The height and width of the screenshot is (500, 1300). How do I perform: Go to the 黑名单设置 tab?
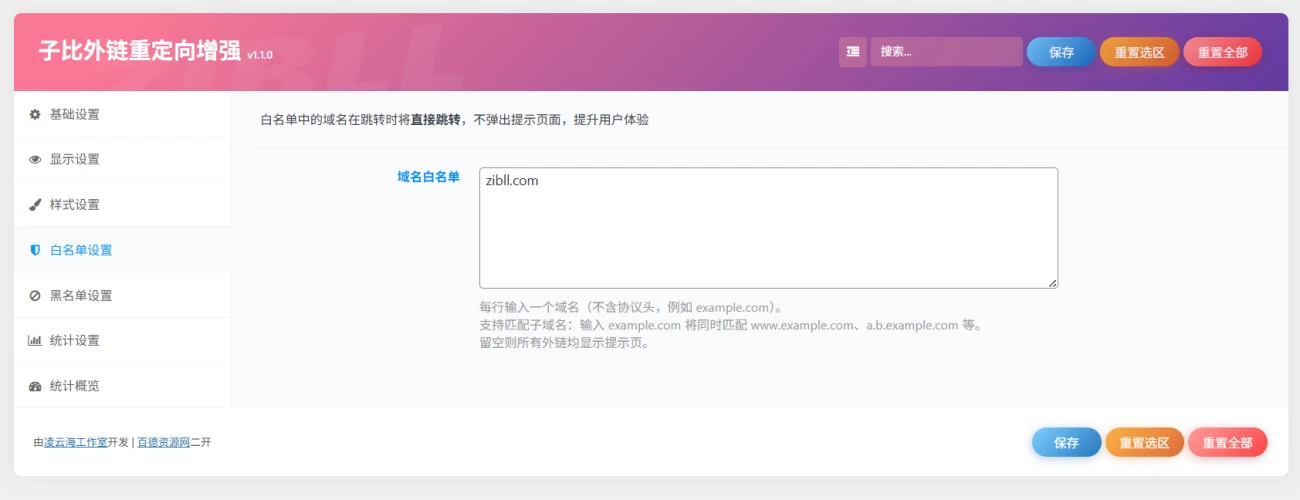(122, 296)
